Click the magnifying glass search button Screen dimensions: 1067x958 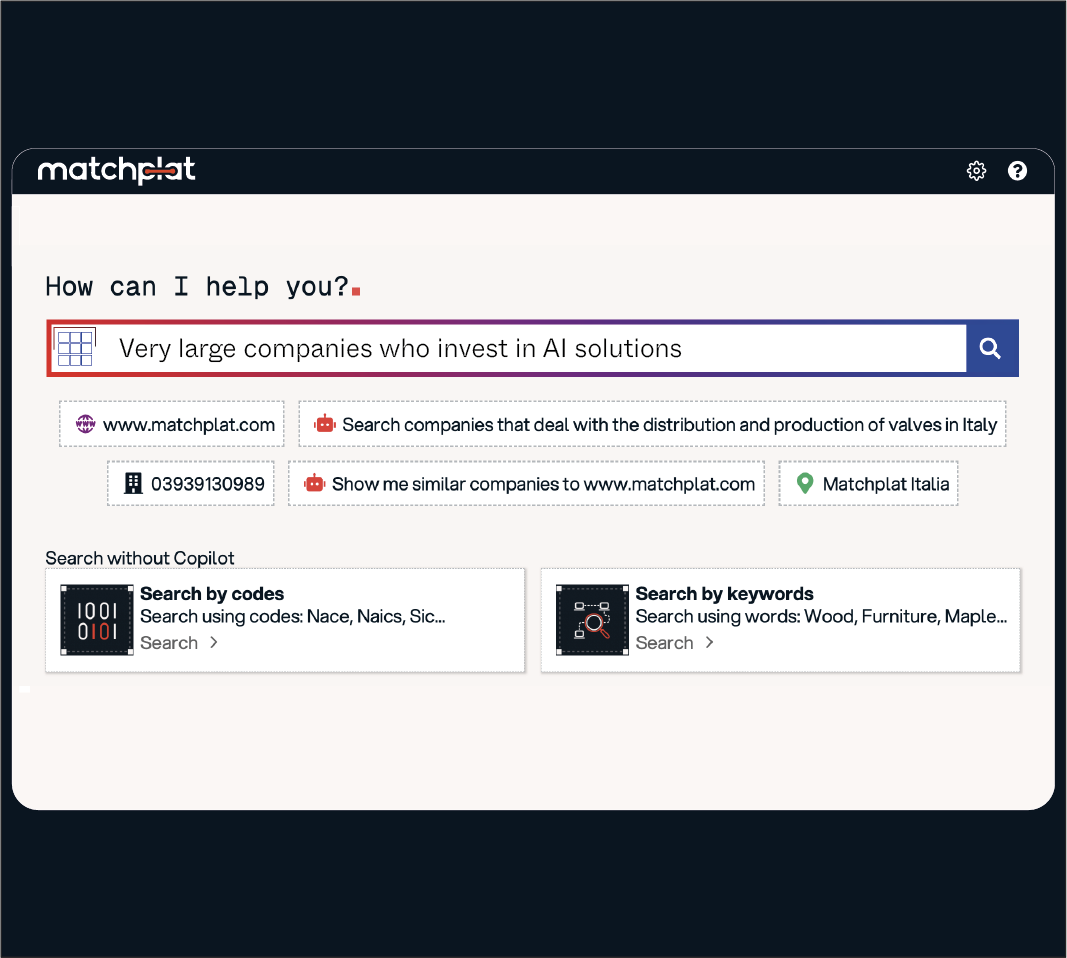click(x=991, y=348)
